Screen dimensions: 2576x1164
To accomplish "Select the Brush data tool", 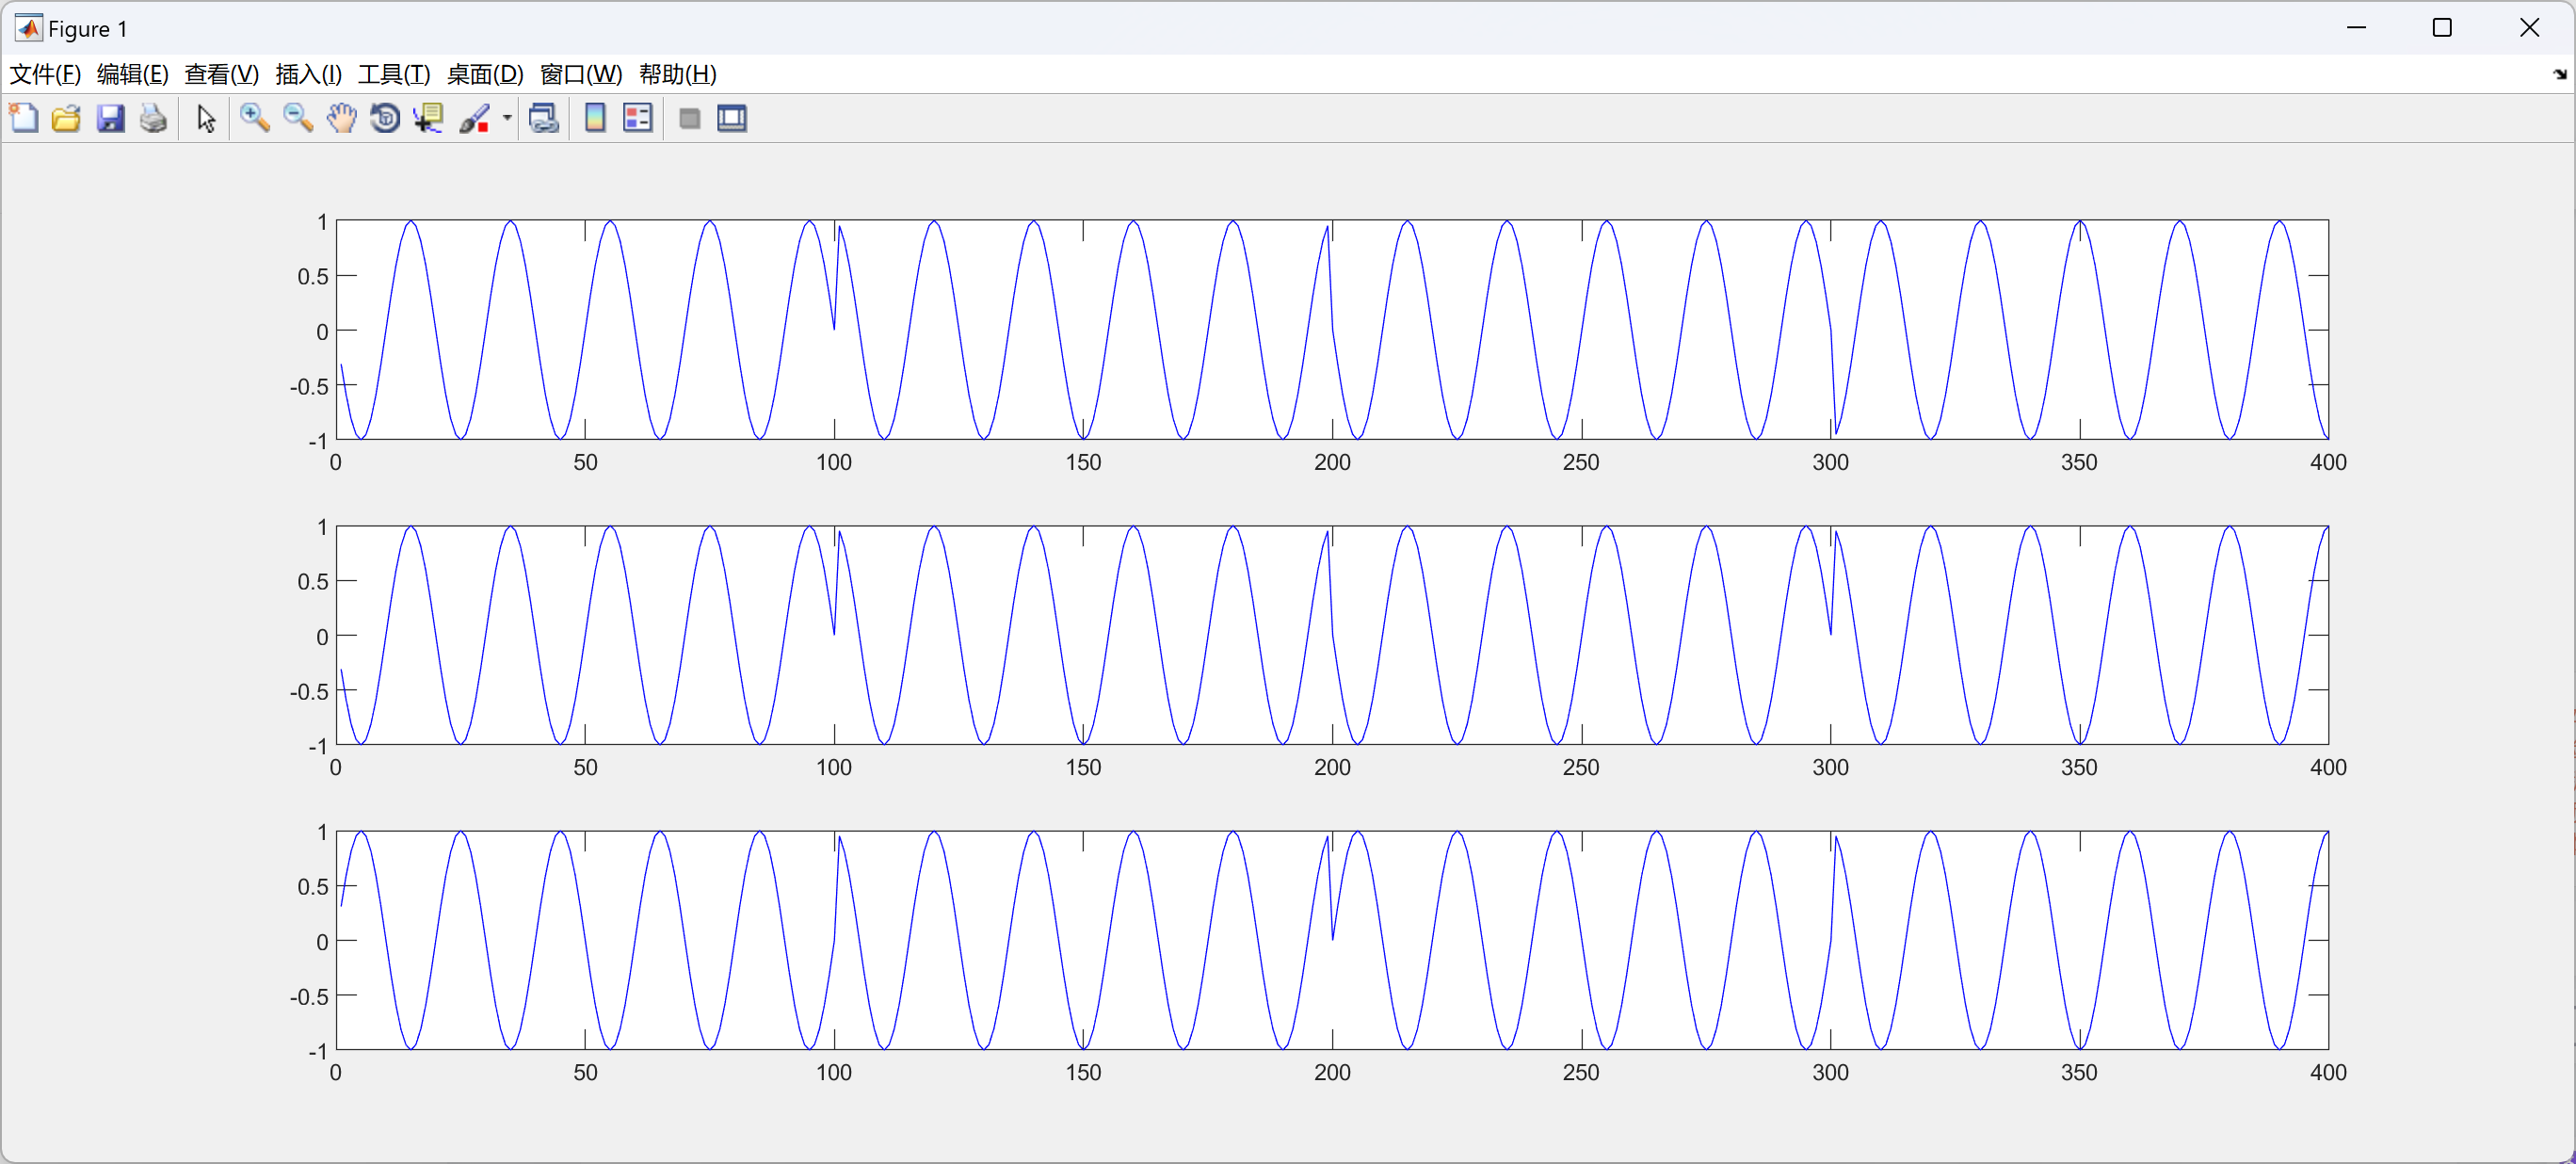I will click(474, 118).
